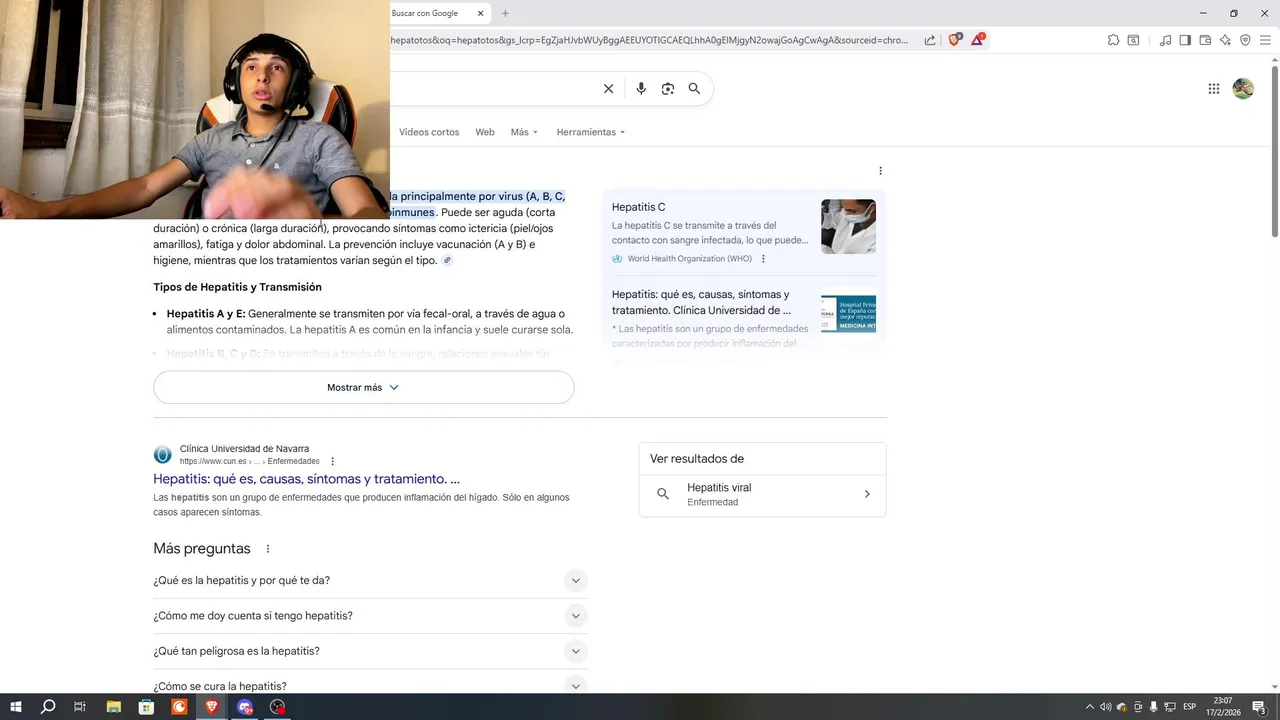Screen dimensions: 1280x720
Task: Open the Brave Wallet icon
Action: pyautogui.click(x=1205, y=40)
